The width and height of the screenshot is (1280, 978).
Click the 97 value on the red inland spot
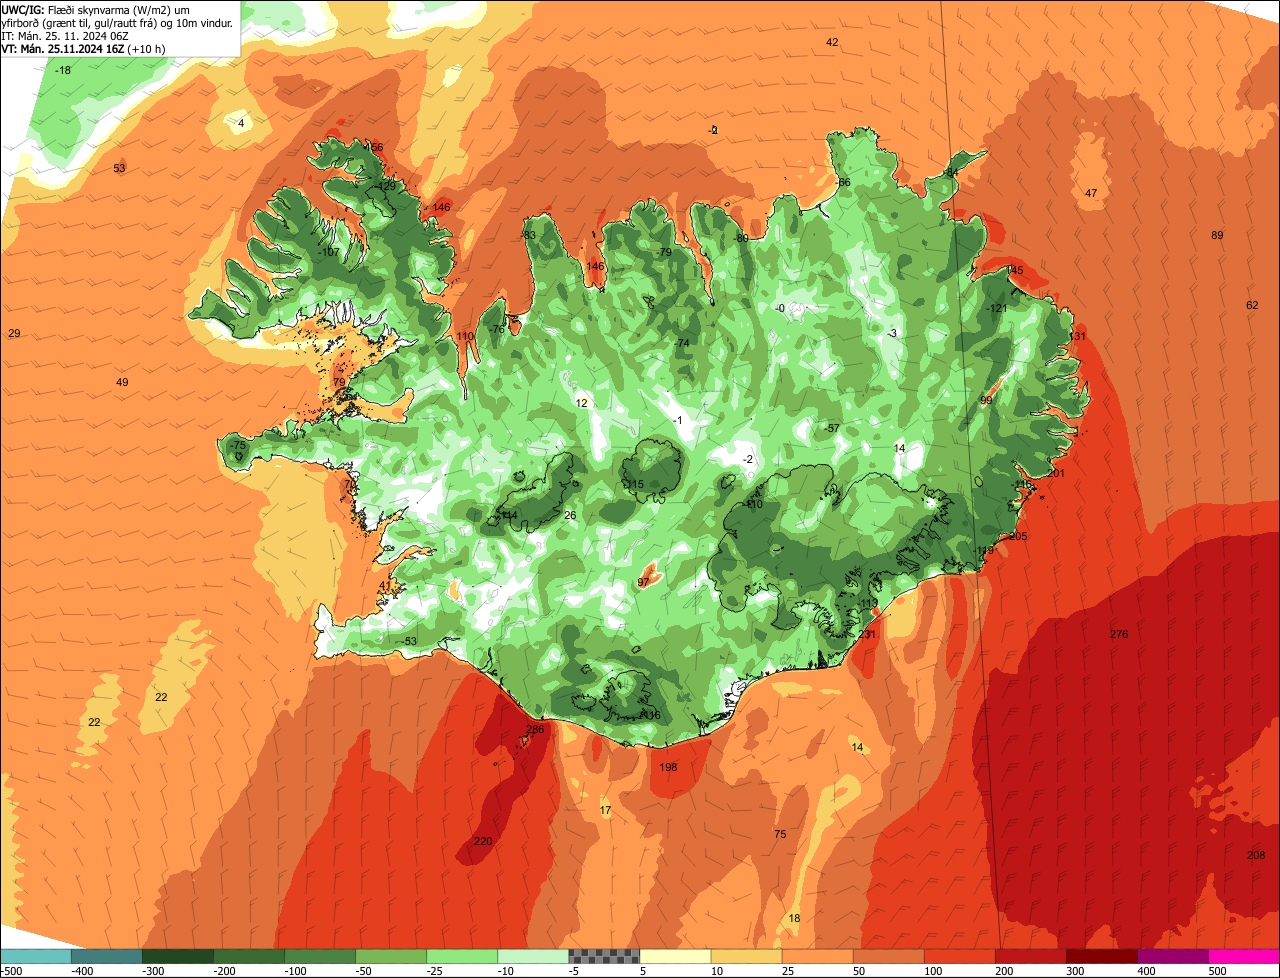(644, 582)
